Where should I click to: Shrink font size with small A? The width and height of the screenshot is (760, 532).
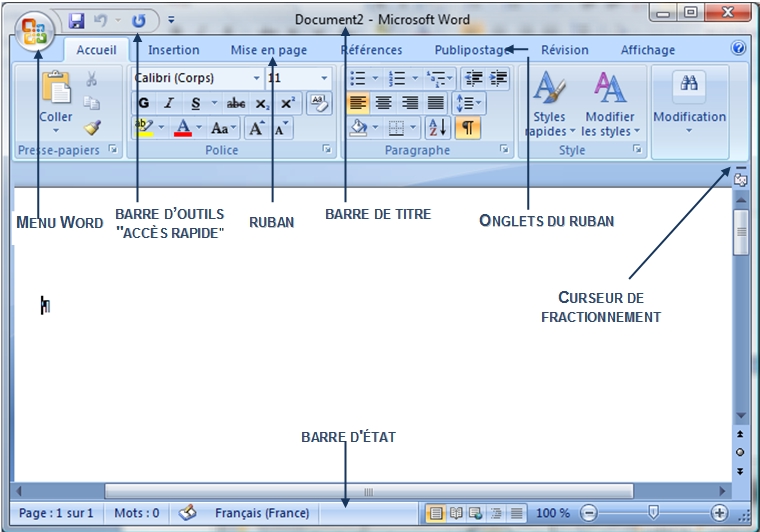pos(281,128)
